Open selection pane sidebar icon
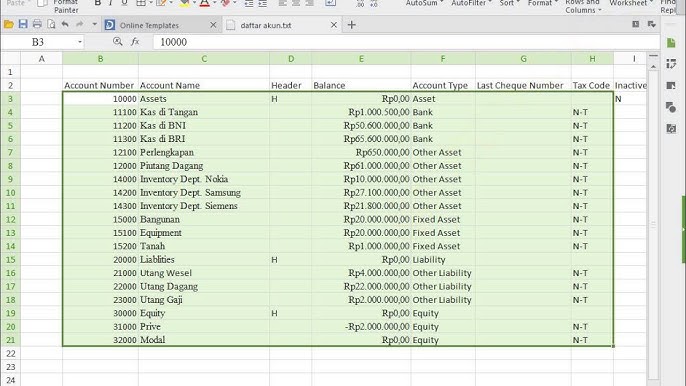 pos(671,64)
